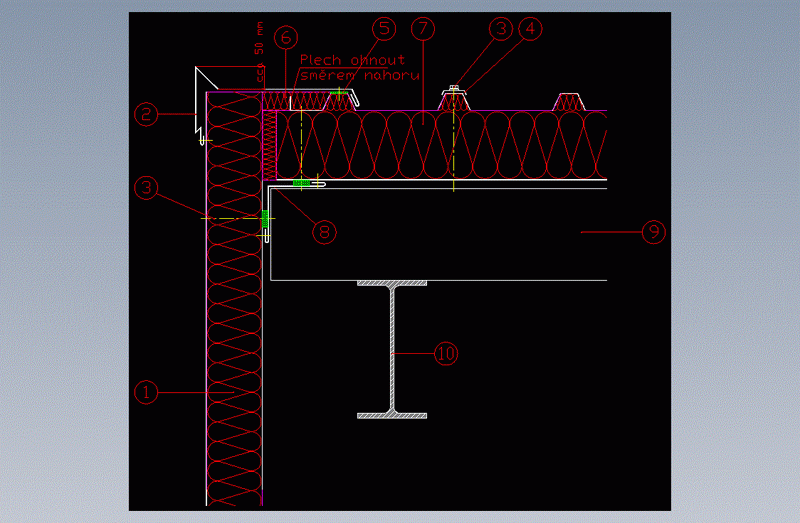
Task: Click the top flange of the I-beam
Action: point(392,284)
